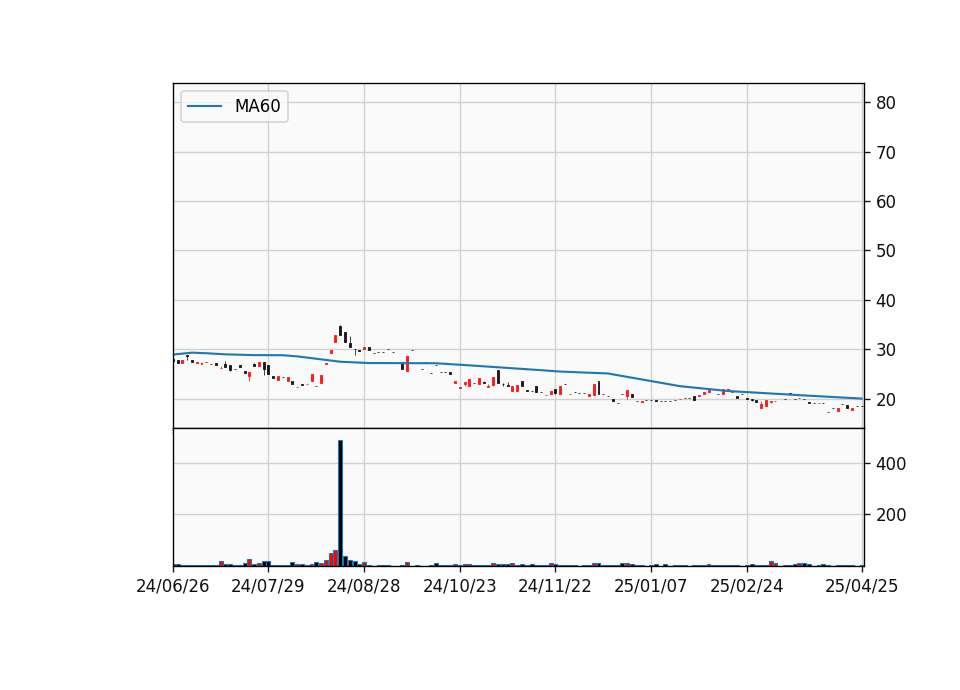This screenshot has width=960, height=690.
Task: Click the peak candlestick near 35
Action: tap(340, 331)
